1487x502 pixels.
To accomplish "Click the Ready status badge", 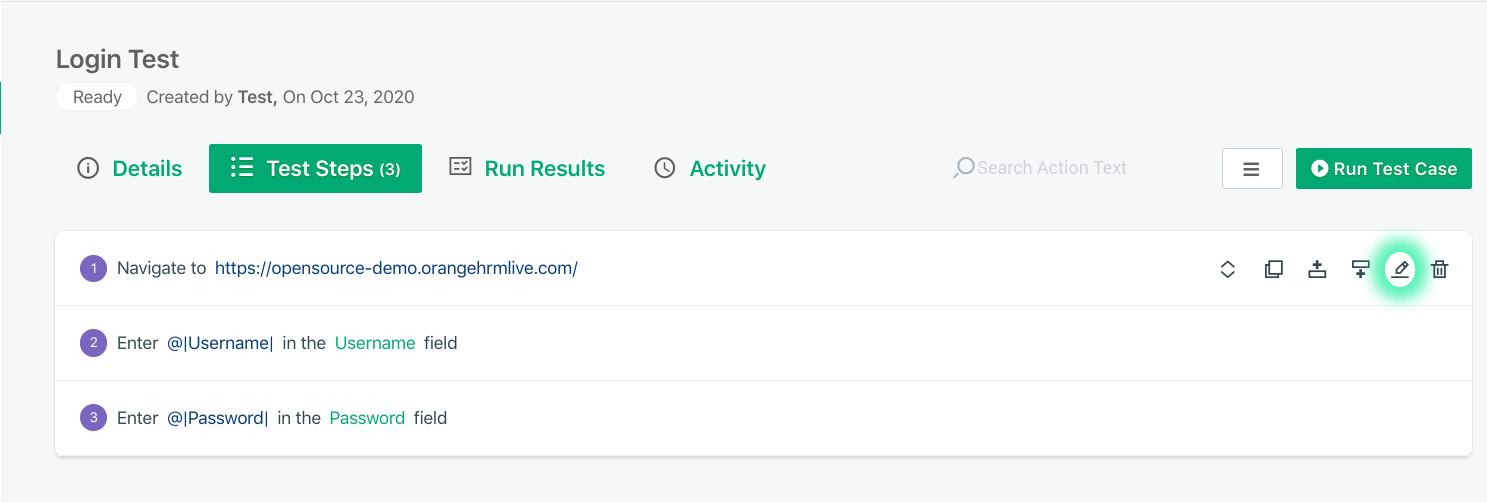I will [x=97, y=97].
